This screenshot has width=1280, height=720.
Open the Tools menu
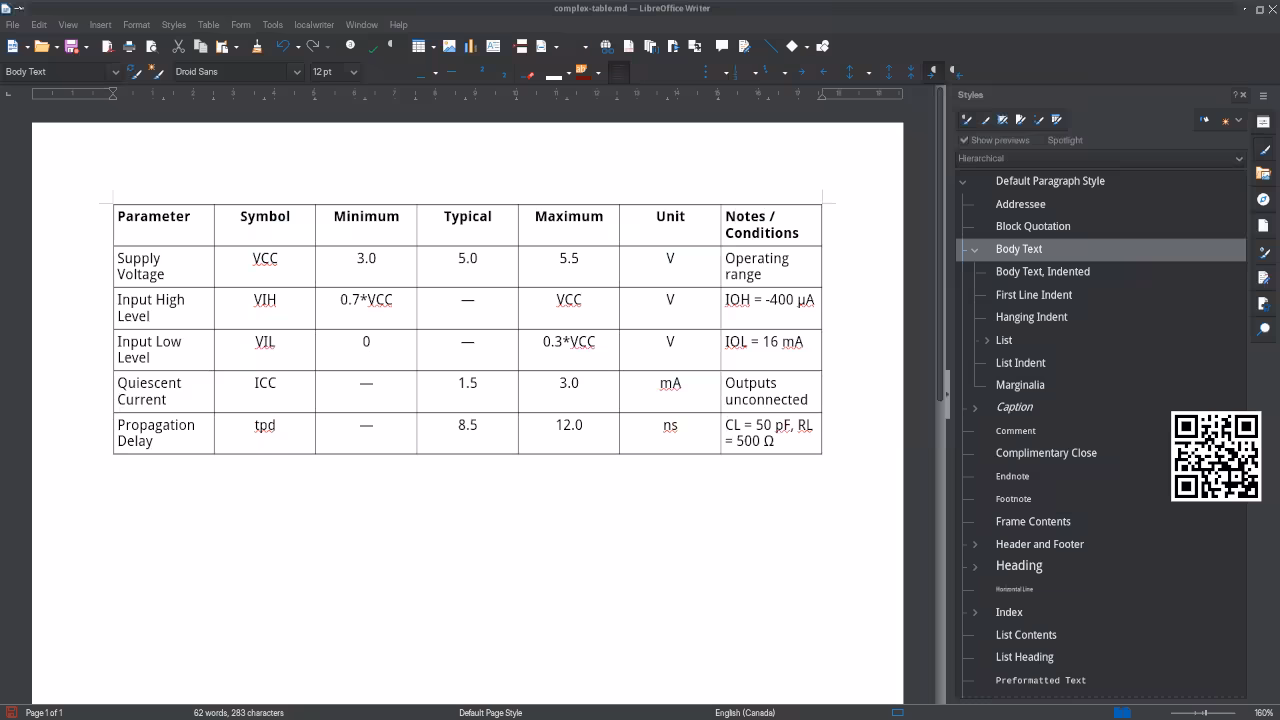point(272,25)
